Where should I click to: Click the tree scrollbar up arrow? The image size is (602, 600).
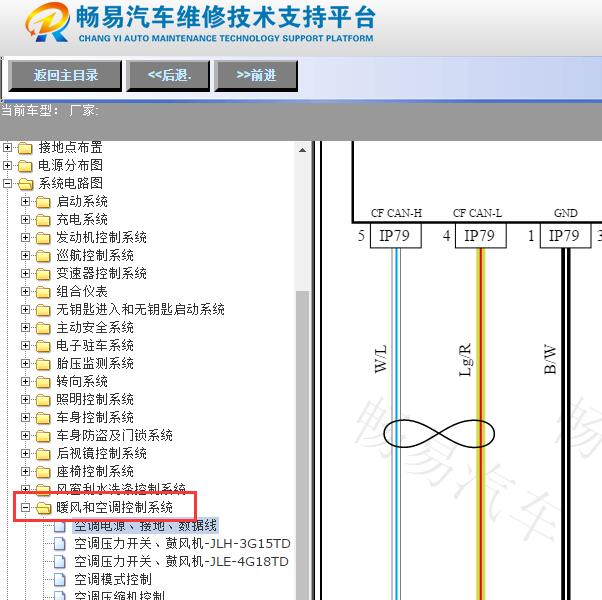[x=303, y=150]
